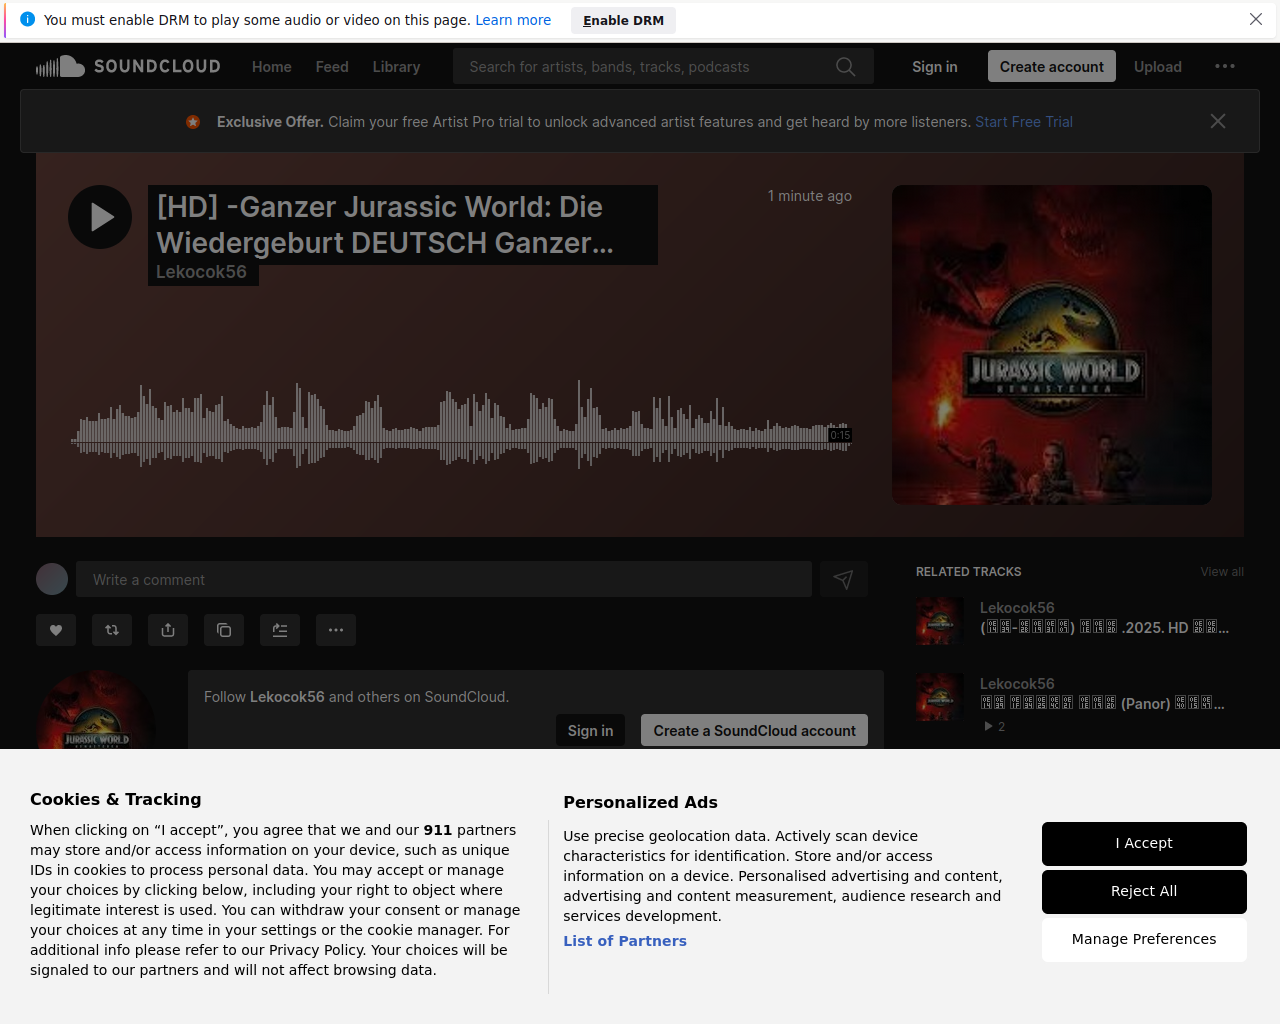Viewport: 1280px width, 1024px height.
Task: Click the DRM info icon
Action: (27, 19)
